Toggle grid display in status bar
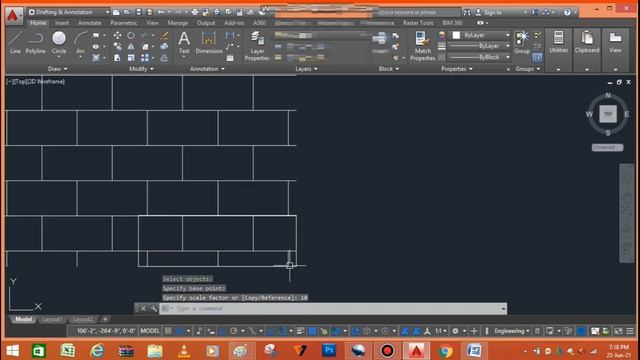This screenshot has width=640, height=360. (168, 331)
